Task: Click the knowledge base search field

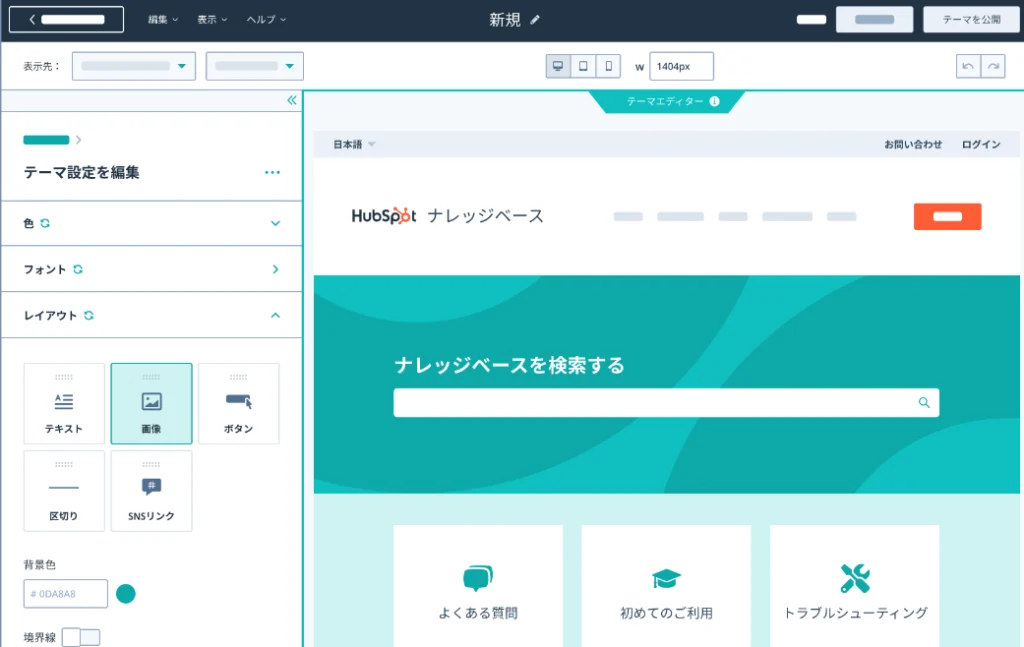Action: point(666,403)
